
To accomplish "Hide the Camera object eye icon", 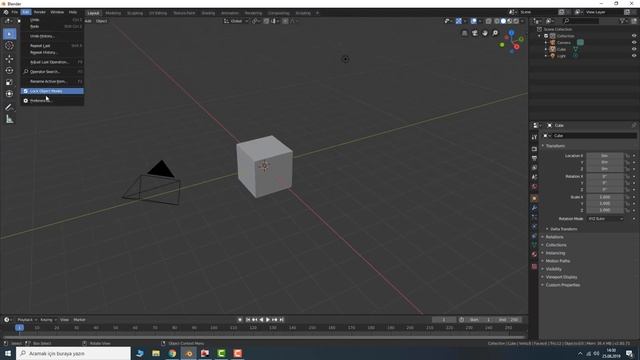I will point(634,42).
